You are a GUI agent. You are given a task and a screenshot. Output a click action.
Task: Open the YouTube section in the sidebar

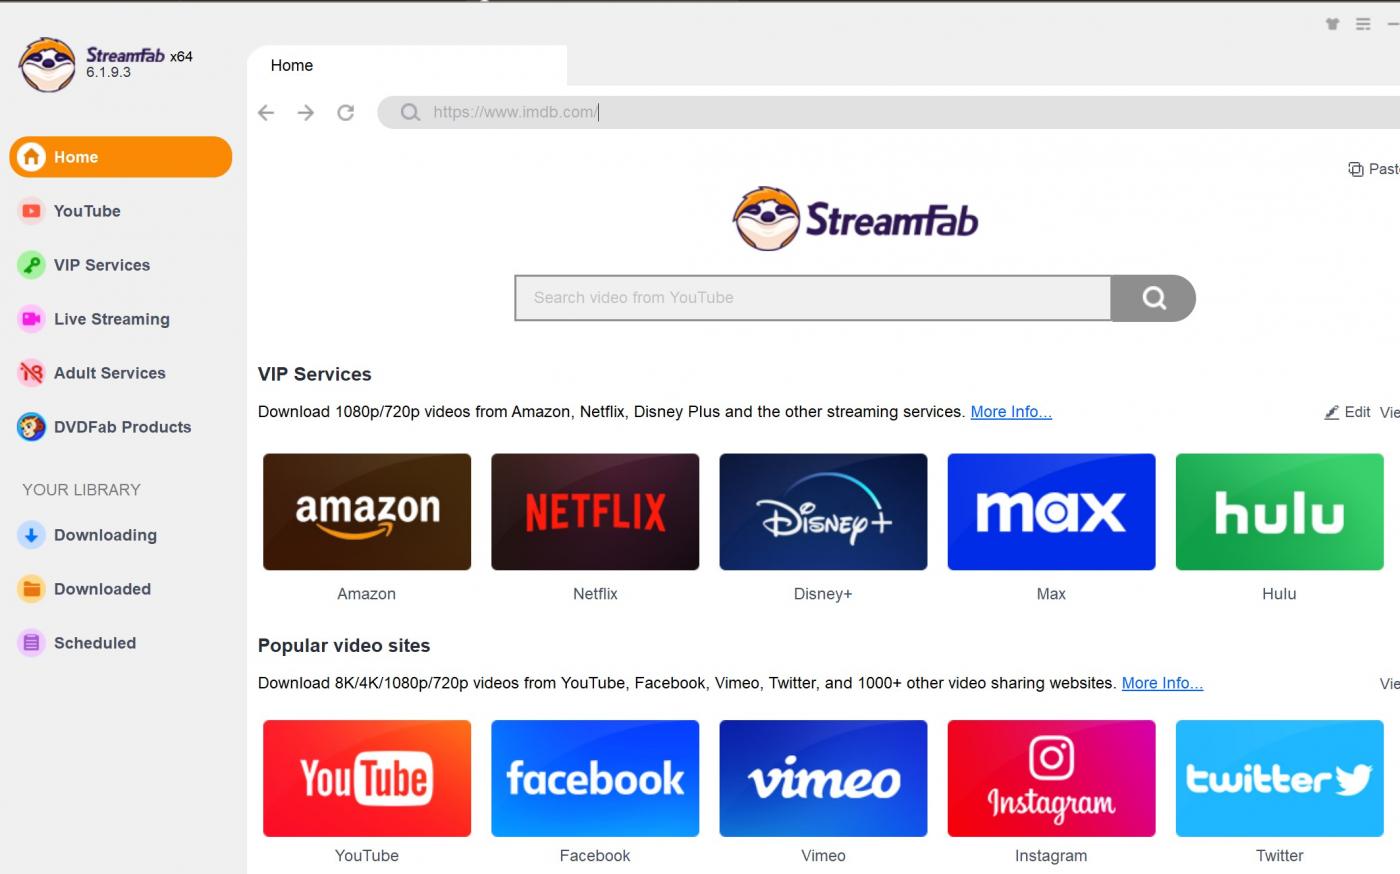(86, 211)
